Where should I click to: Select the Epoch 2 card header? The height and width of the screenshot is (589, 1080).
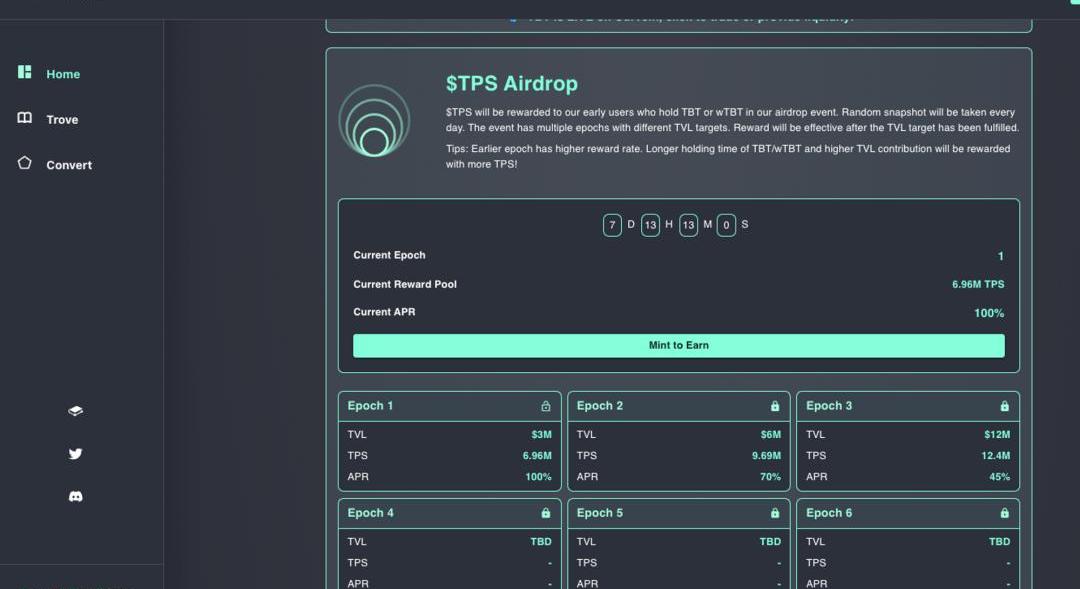(x=600, y=406)
